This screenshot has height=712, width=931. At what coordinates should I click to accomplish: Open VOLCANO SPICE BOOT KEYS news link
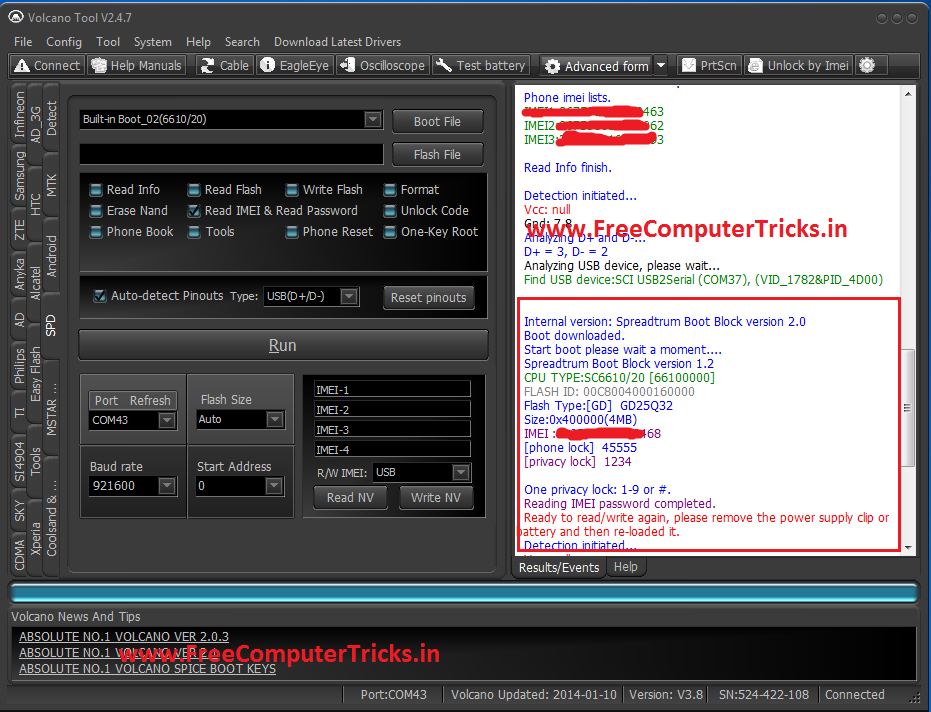click(x=147, y=669)
